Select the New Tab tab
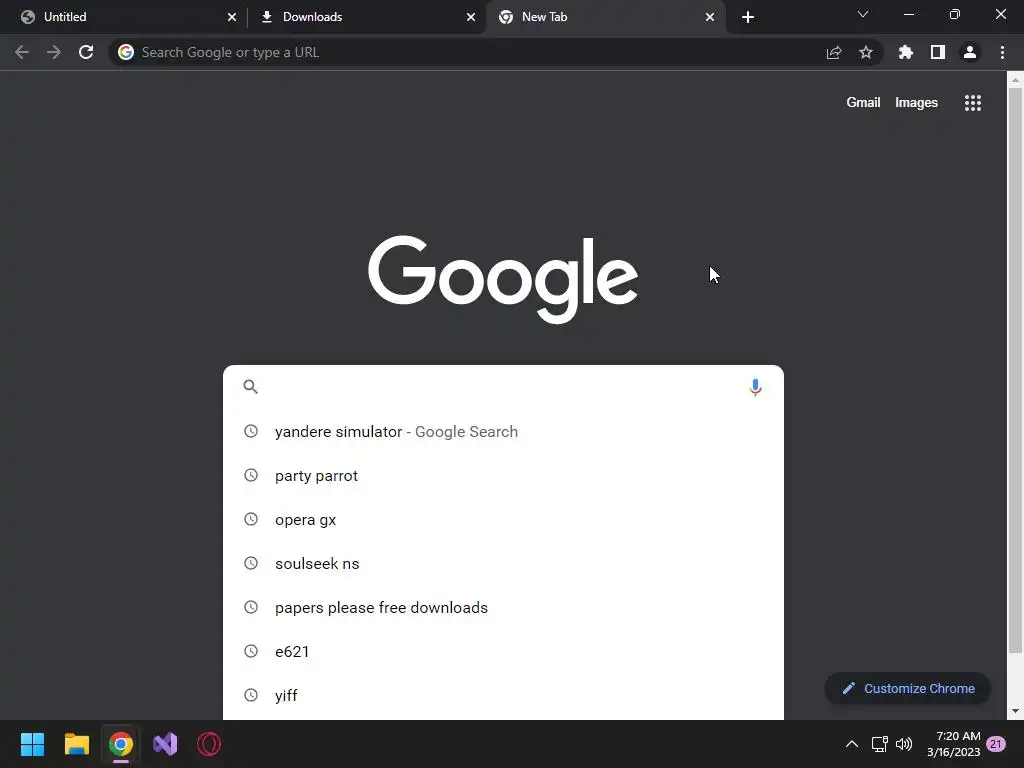 point(605,17)
